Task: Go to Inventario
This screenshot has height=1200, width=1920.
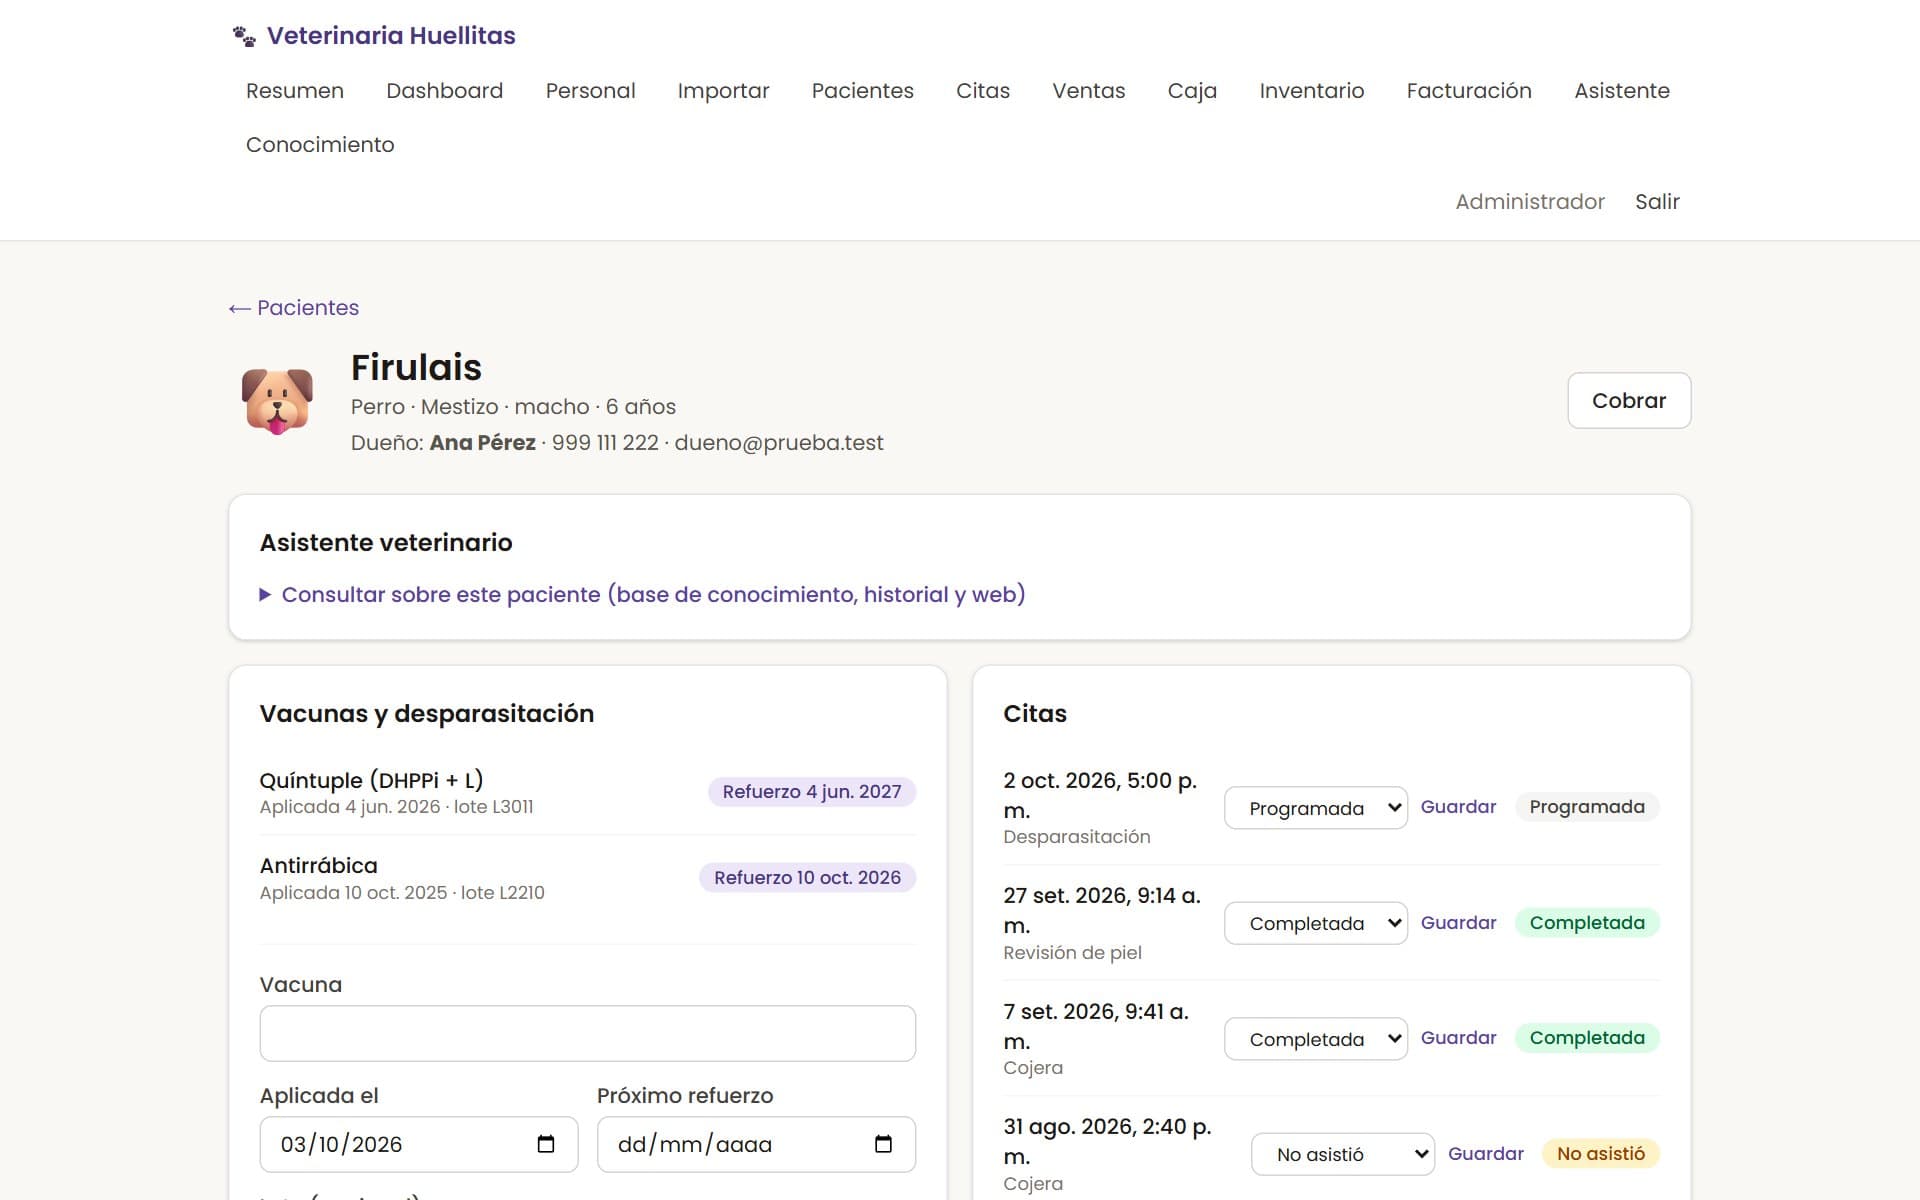Action: point(1312,91)
